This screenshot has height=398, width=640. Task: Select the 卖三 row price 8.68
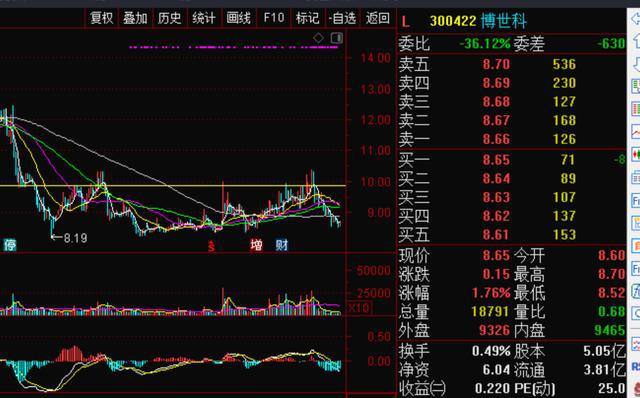(x=496, y=102)
